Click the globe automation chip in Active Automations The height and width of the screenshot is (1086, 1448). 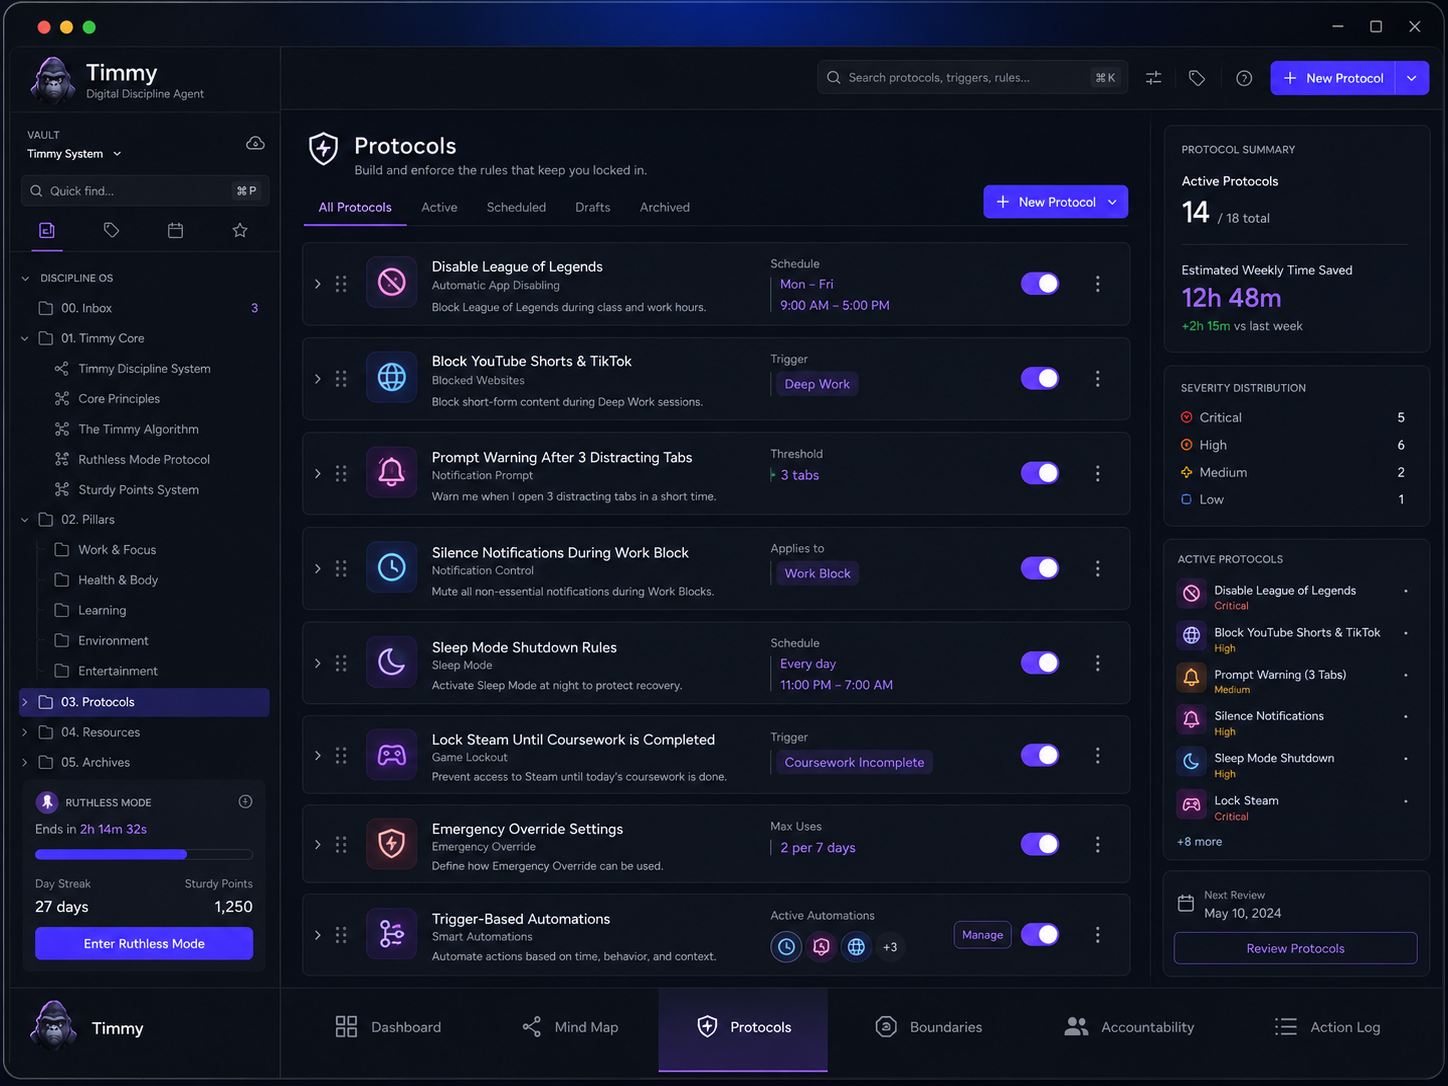[x=856, y=946]
